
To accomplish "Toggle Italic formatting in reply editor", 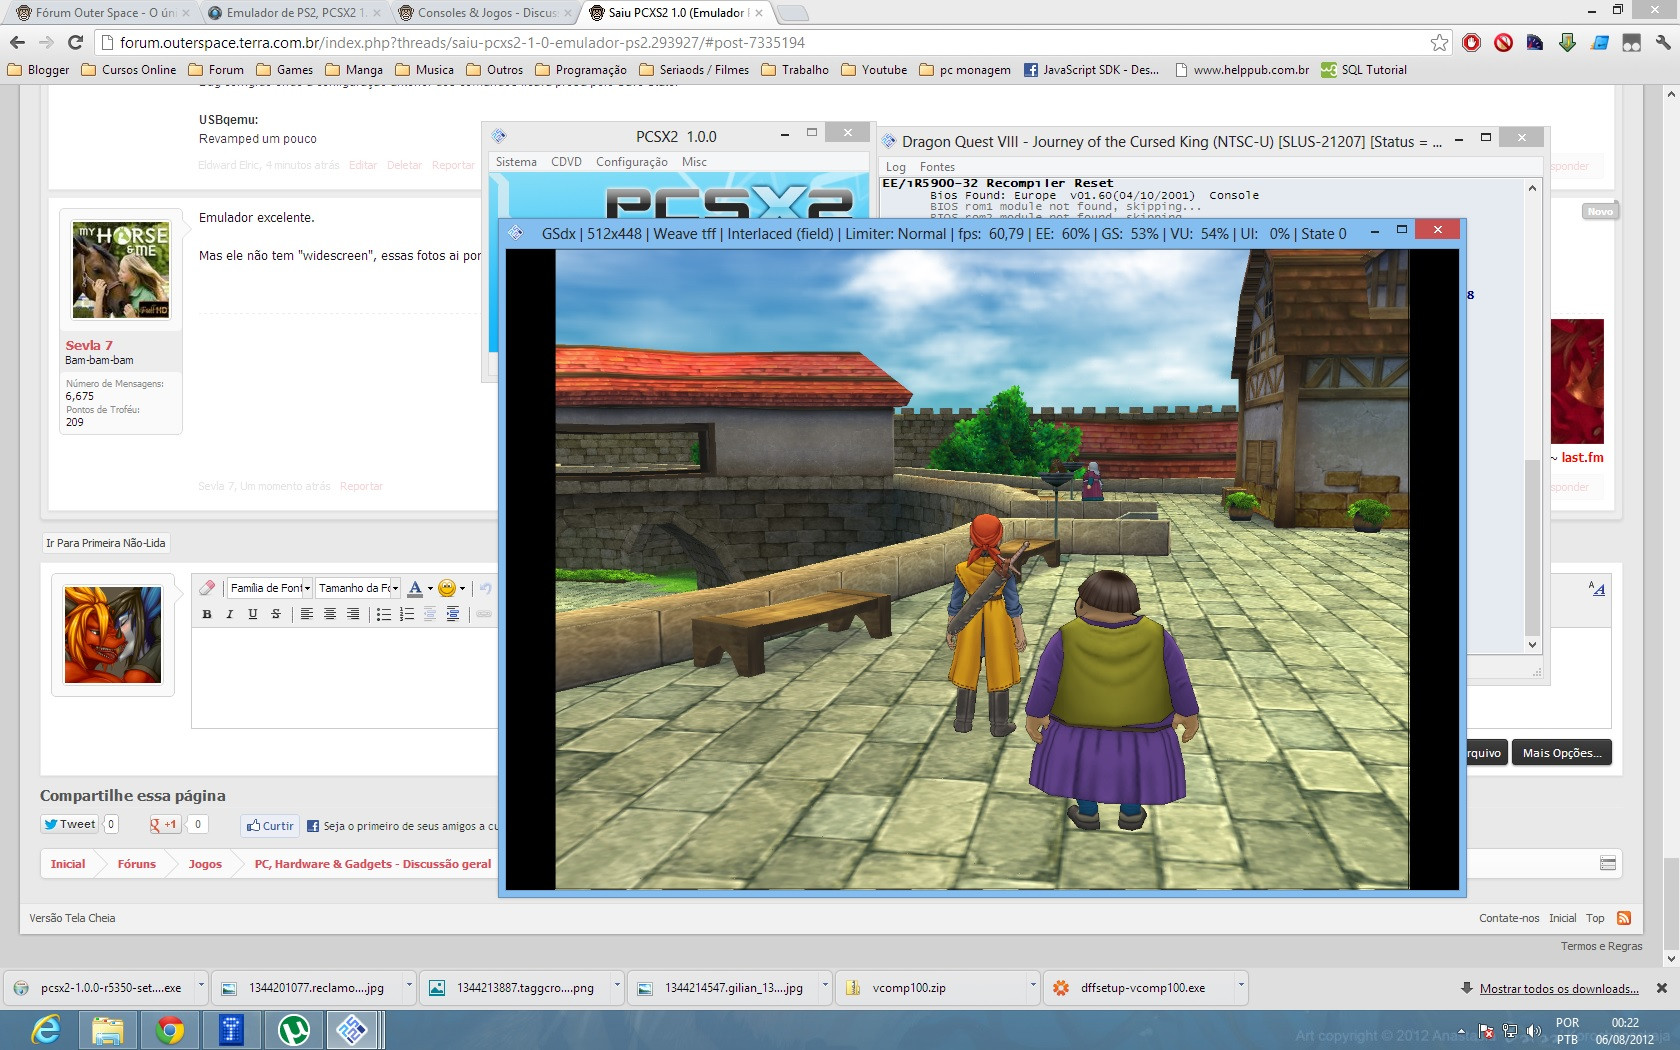I will click(230, 614).
